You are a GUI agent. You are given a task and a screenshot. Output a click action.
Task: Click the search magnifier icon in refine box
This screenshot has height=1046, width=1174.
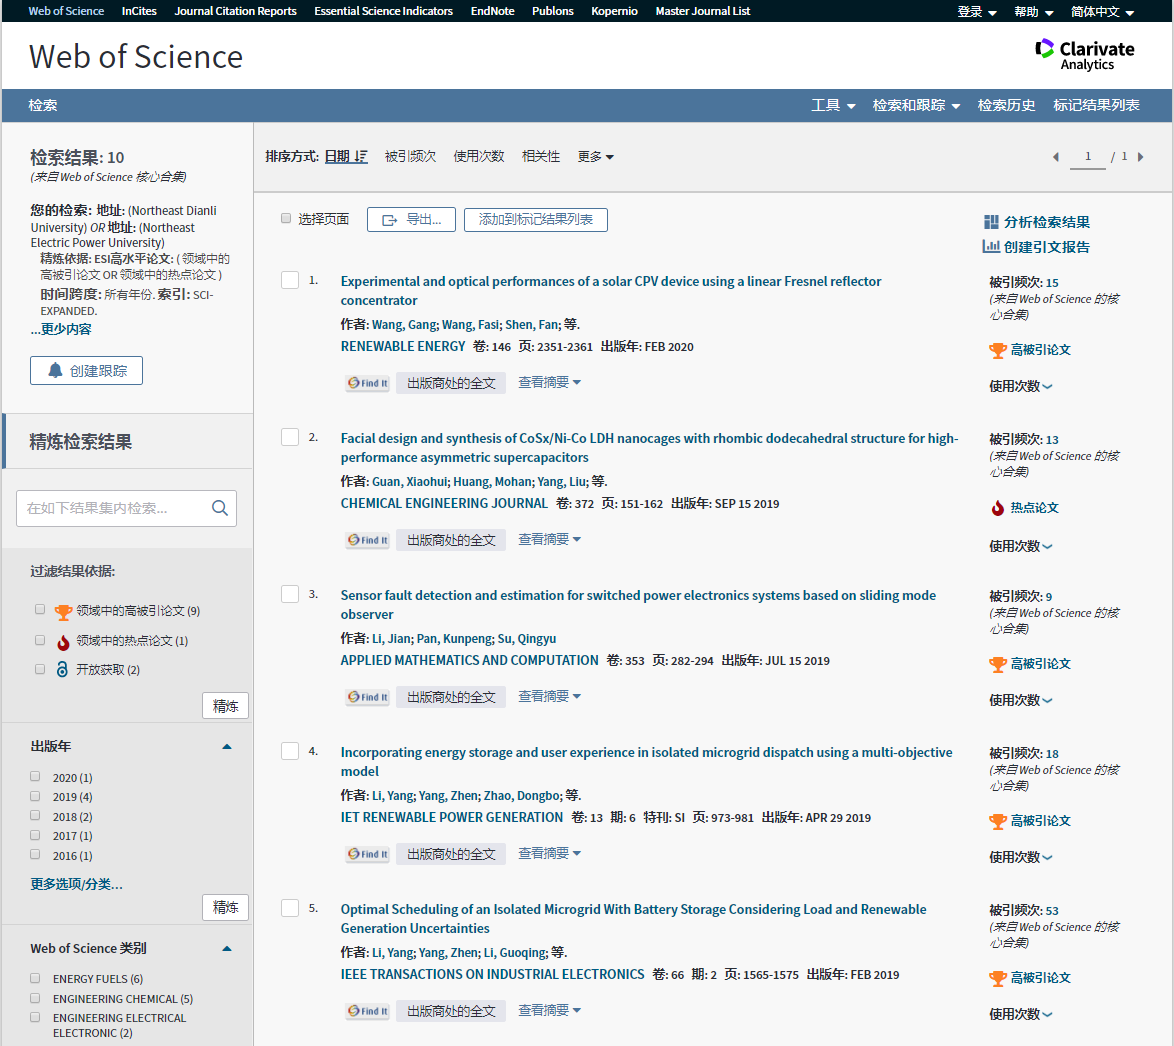click(219, 508)
